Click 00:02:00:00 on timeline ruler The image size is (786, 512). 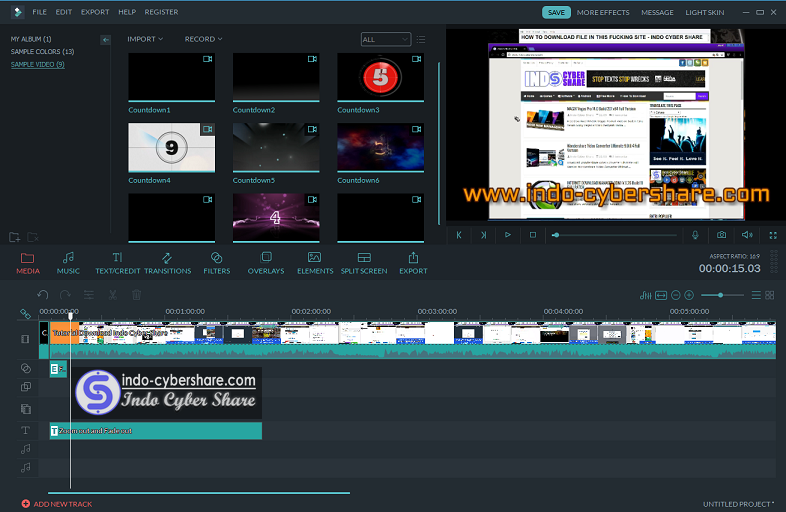311,311
